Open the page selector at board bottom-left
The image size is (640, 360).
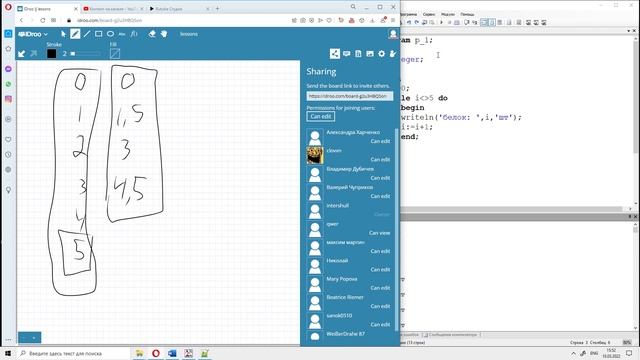pos(30,338)
